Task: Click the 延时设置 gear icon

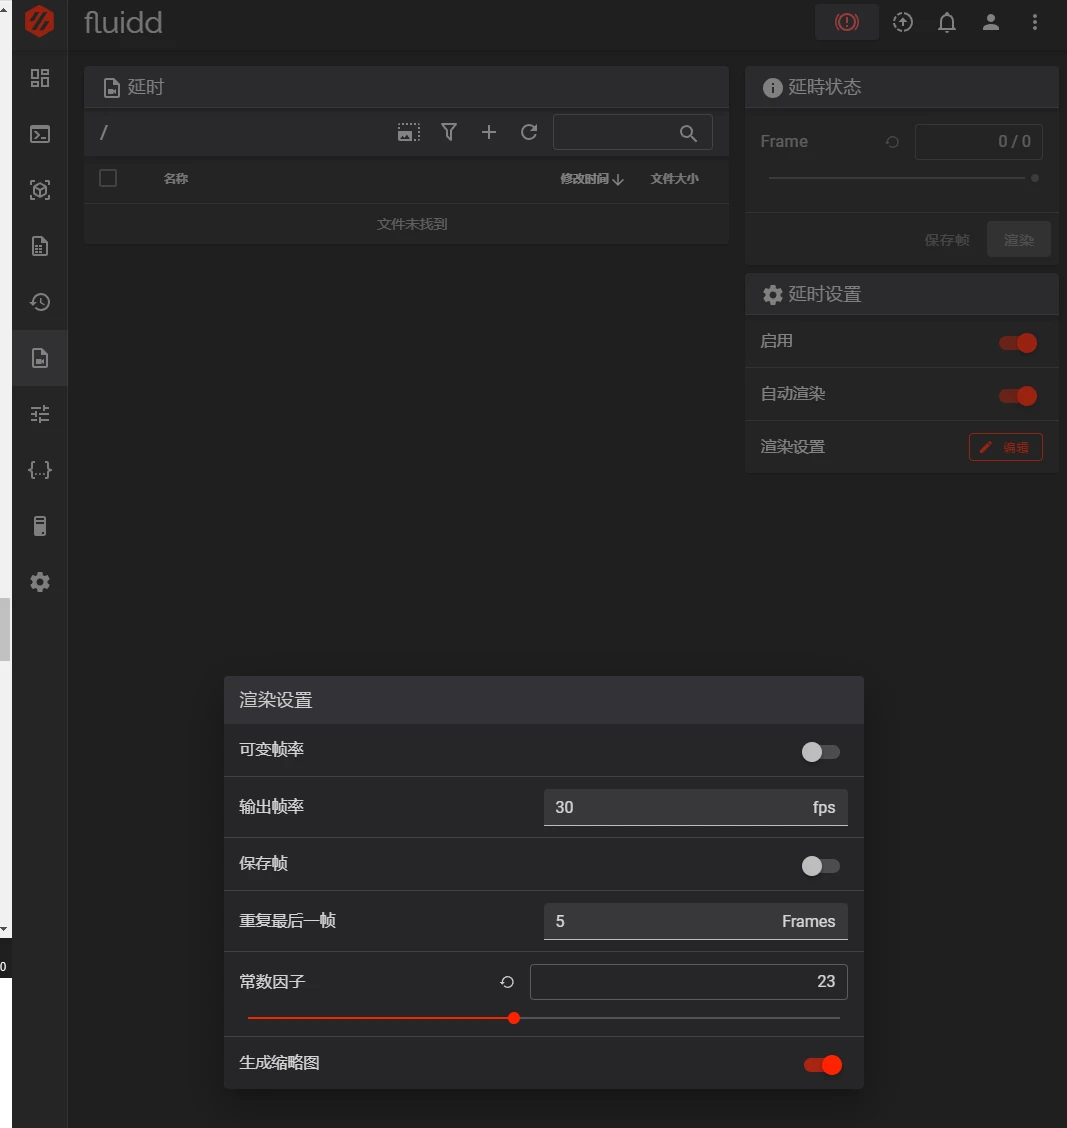Action: tap(772, 295)
